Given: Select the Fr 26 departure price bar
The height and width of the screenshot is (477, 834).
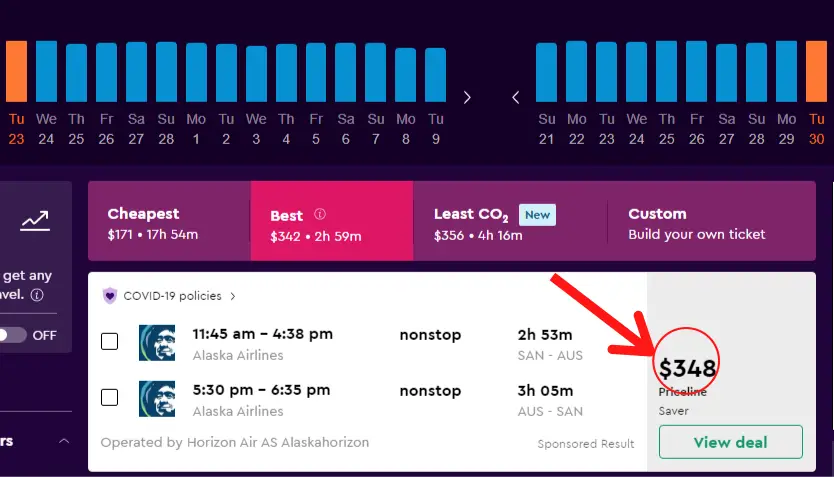Looking at the screenshot, I should tap(106, 72).
